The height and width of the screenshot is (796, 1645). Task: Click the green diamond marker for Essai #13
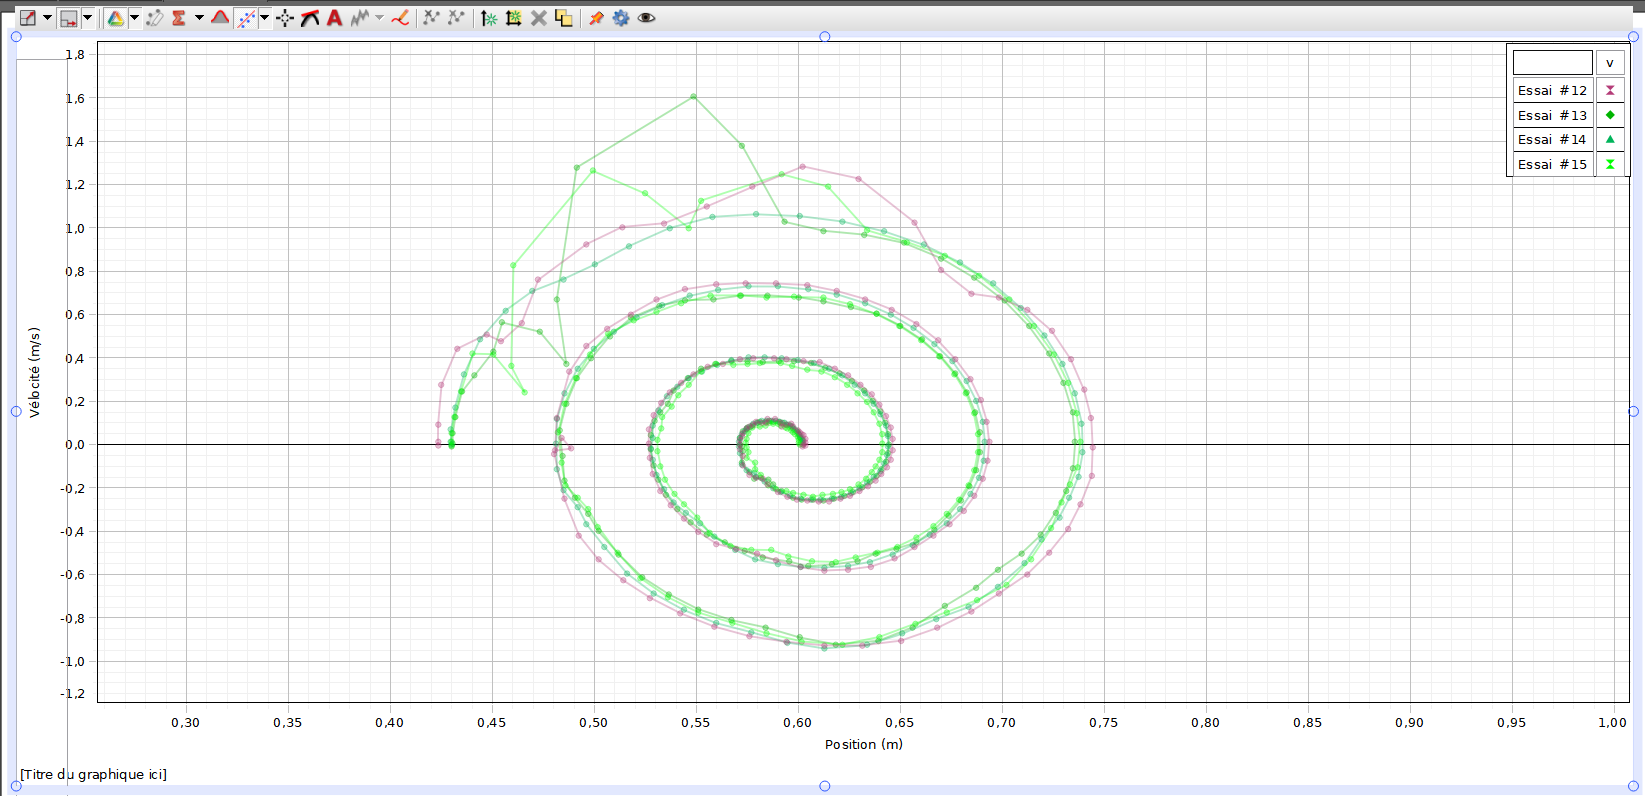click(1610, 115)
